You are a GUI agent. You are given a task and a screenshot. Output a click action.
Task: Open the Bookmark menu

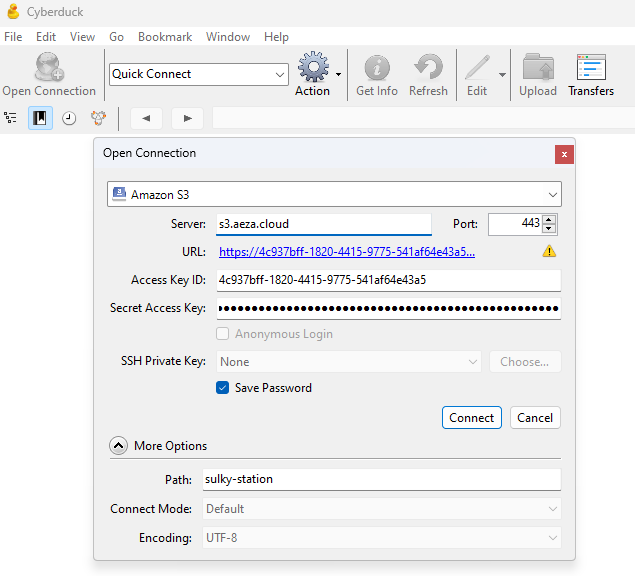[x=165, y=37]
